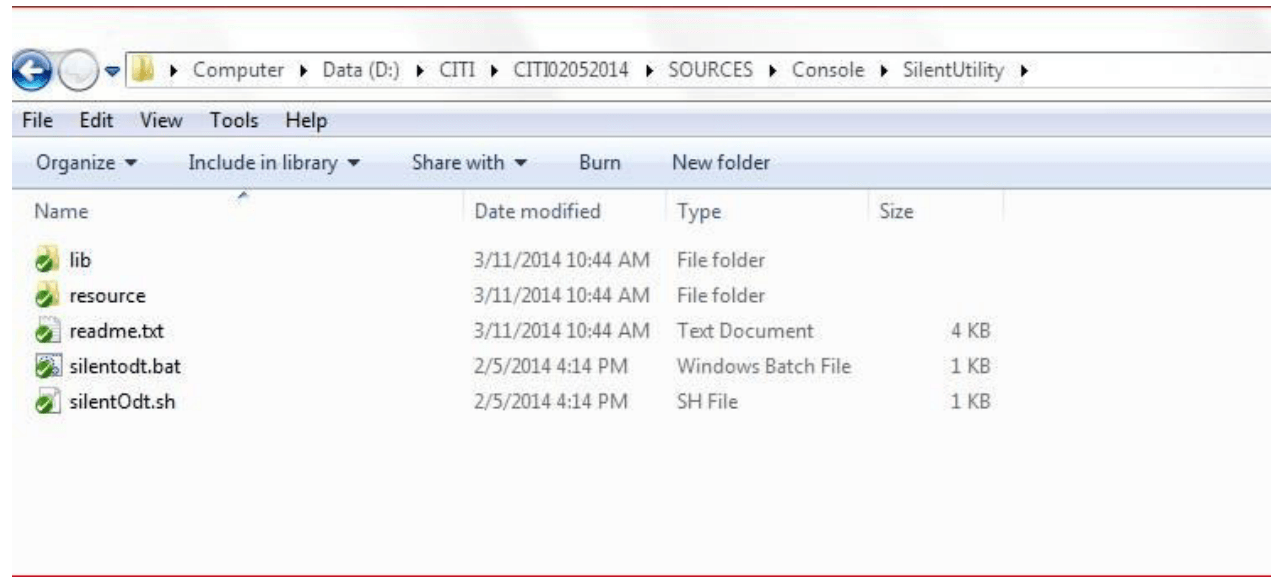Viewport: 1279px width, 579px height.
Task: Open the recent locations dropdown arrow
Action: coord(112,72)
